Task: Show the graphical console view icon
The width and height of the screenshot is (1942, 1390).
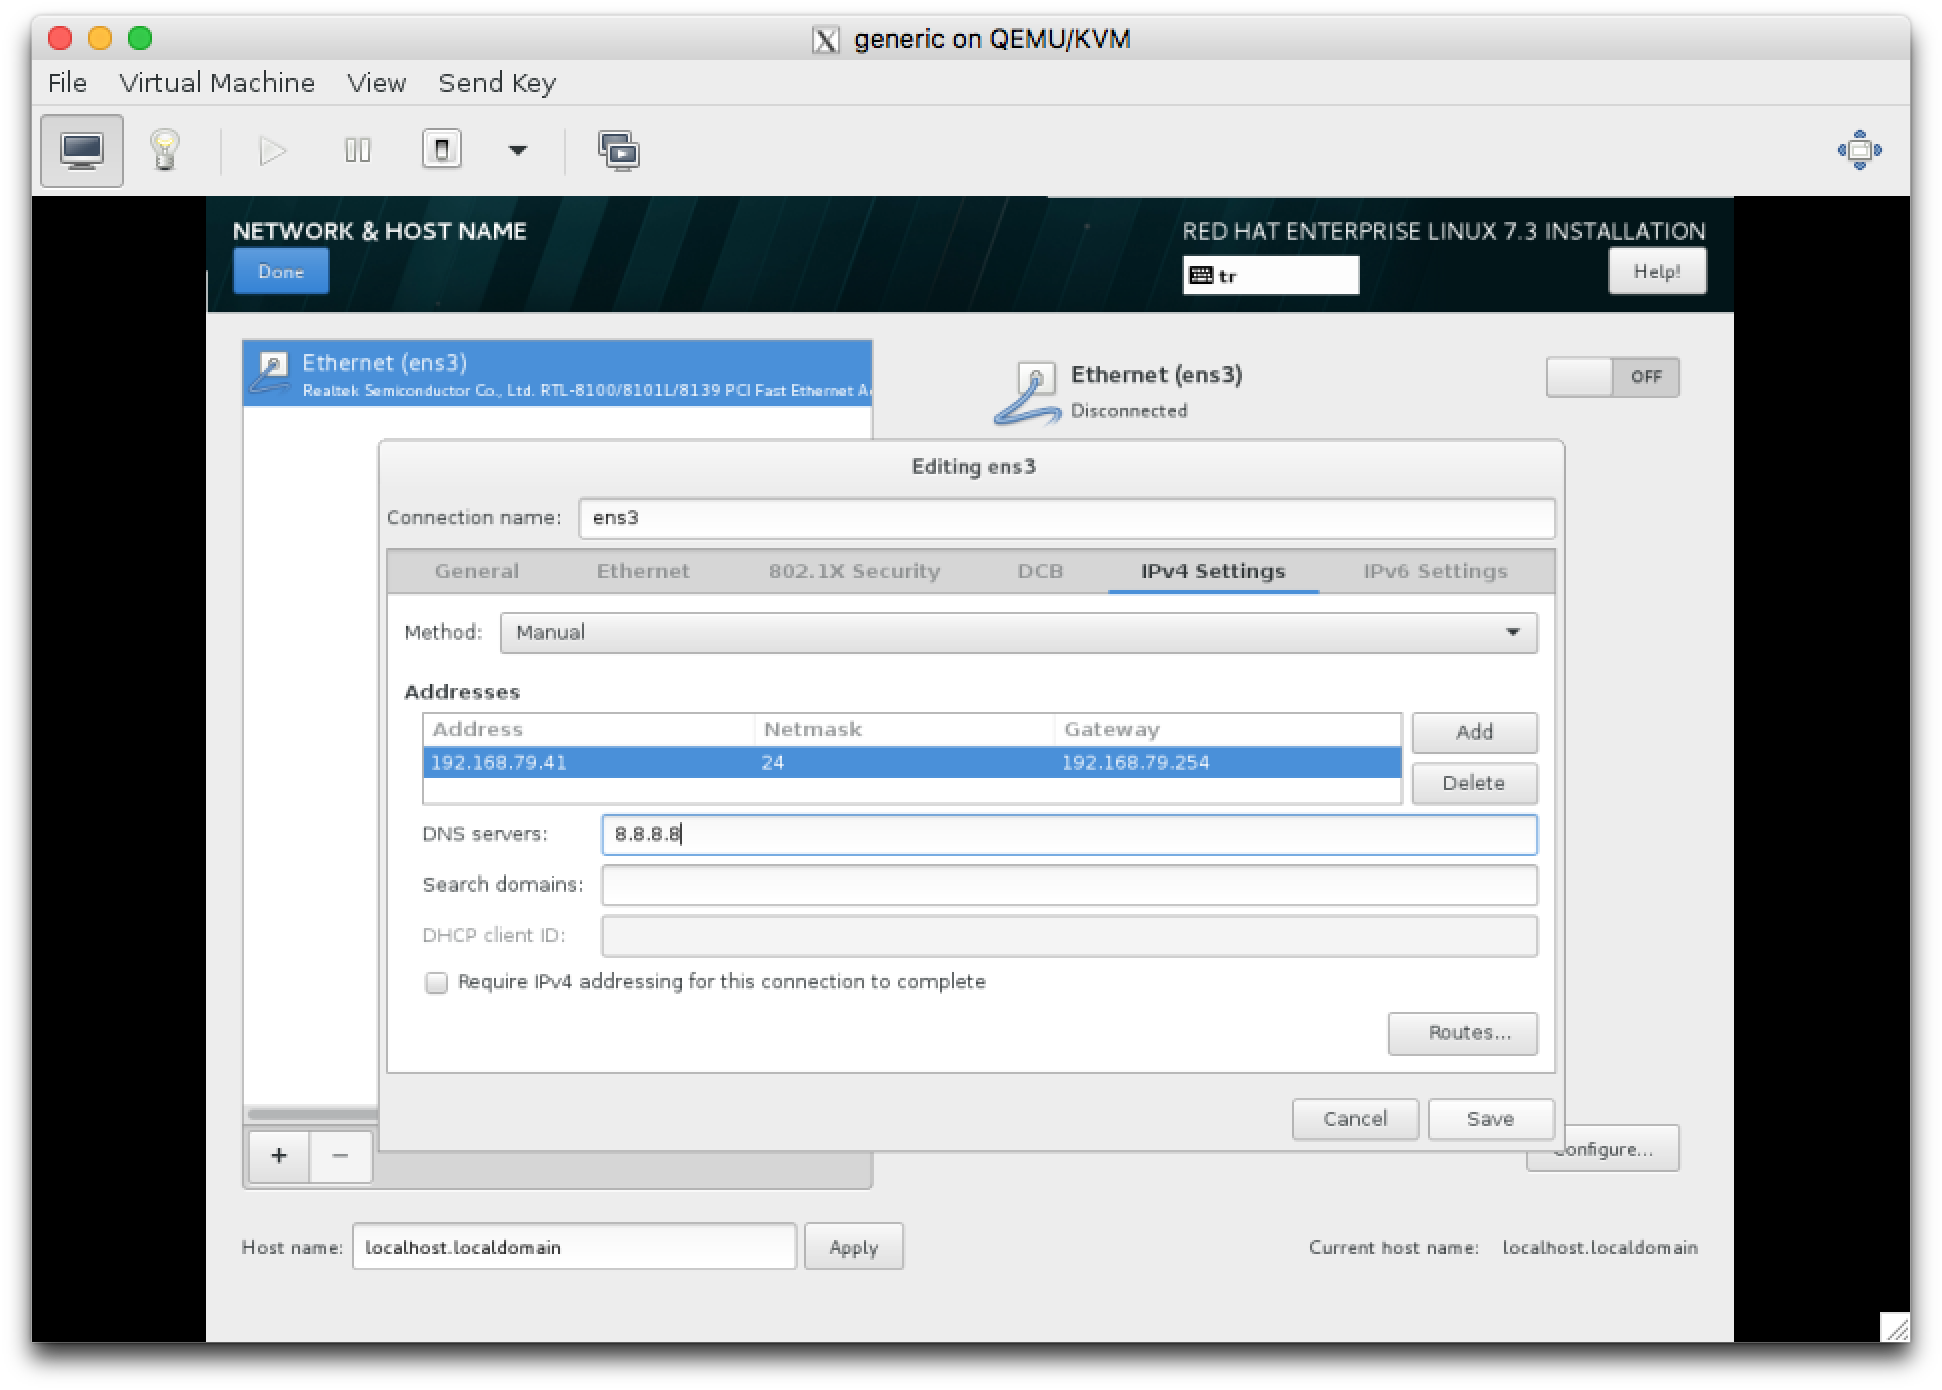Action: click(82, 151)
